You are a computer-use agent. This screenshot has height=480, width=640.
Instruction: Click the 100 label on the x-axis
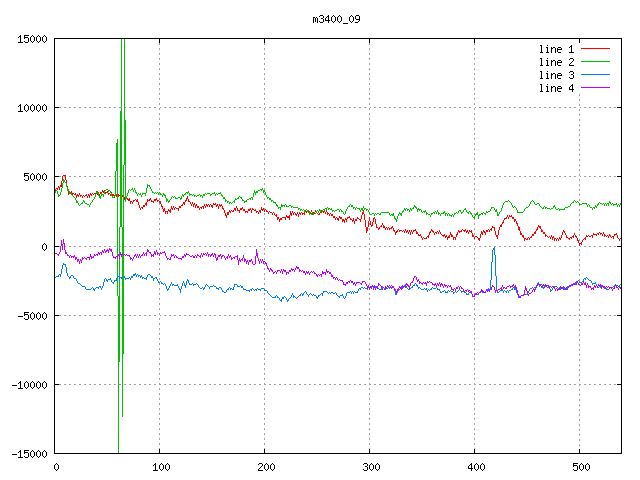tap(160, 467)
